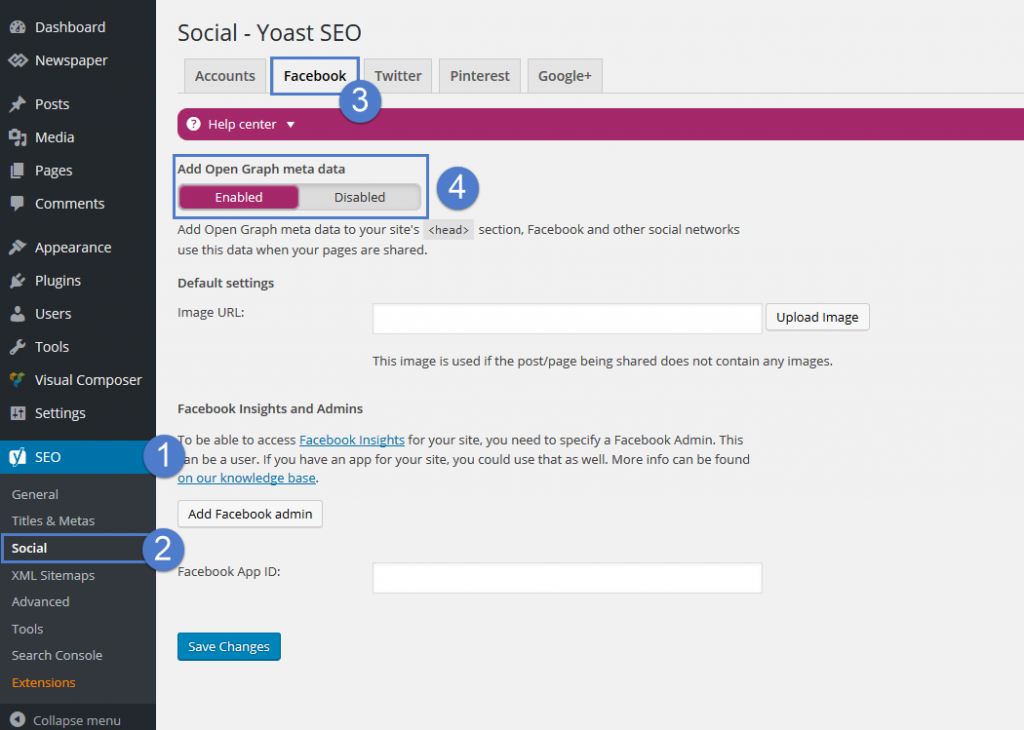1024x730 pixels.
Task: Click the Posts pushpin icon
Action: point(18,104)
